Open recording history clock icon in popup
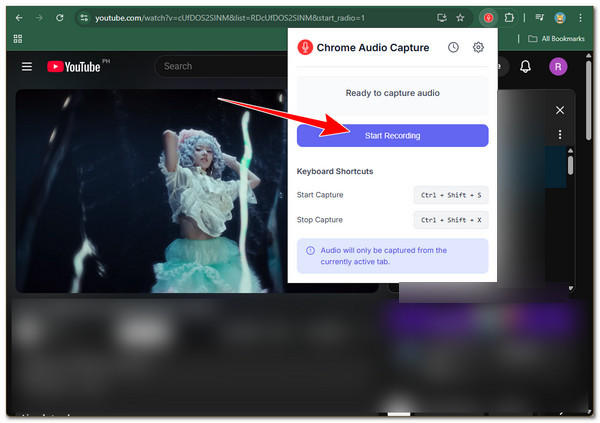 (453, 47)
